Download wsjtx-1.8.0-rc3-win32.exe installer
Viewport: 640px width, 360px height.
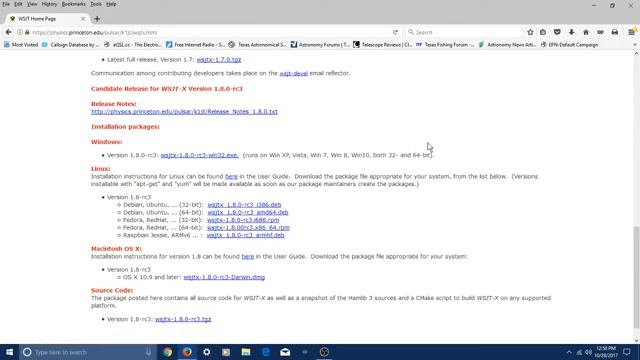199,155
